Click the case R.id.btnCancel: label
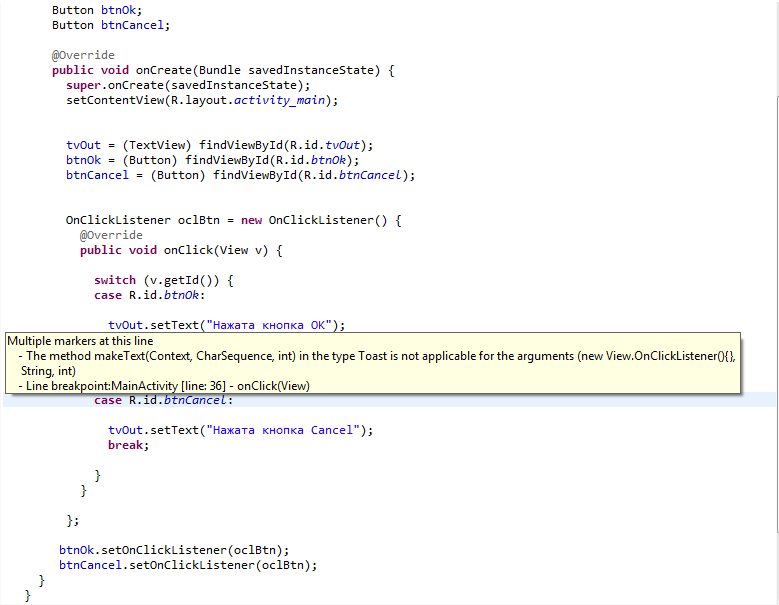Screen dimensions: 779x605 point(163,400)
